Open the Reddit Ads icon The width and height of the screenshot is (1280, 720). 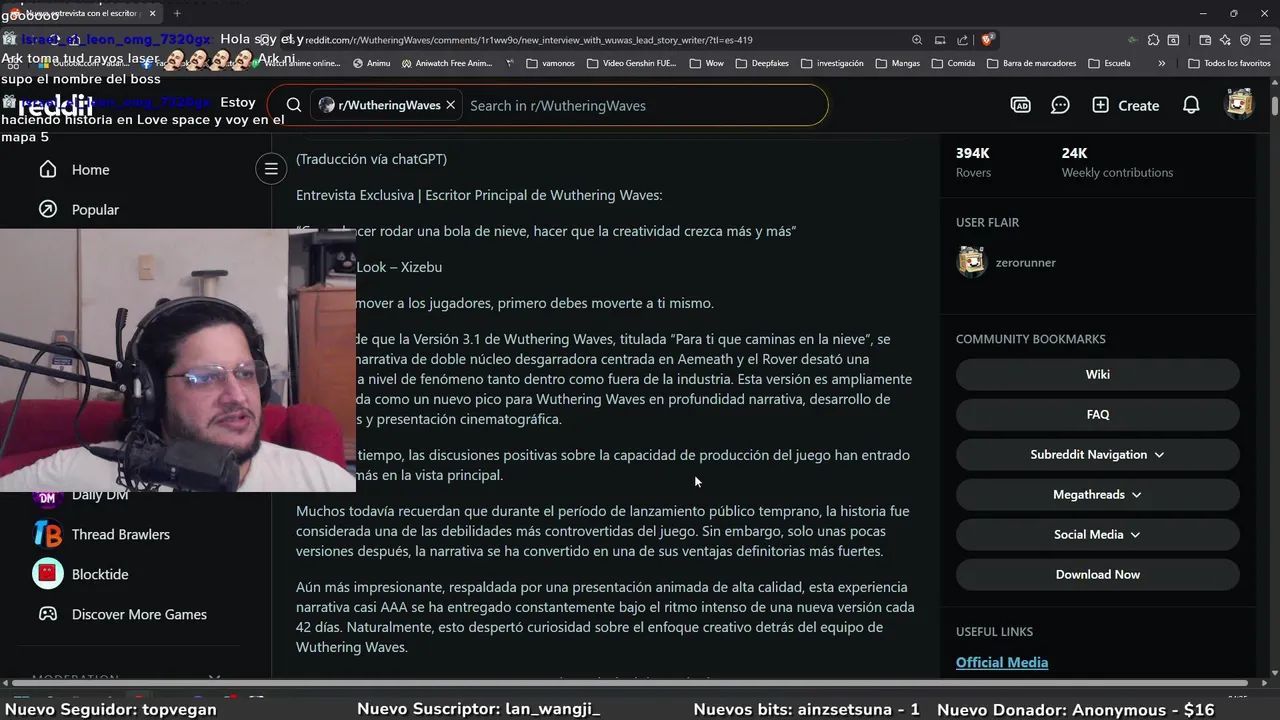pos(1020,105)
